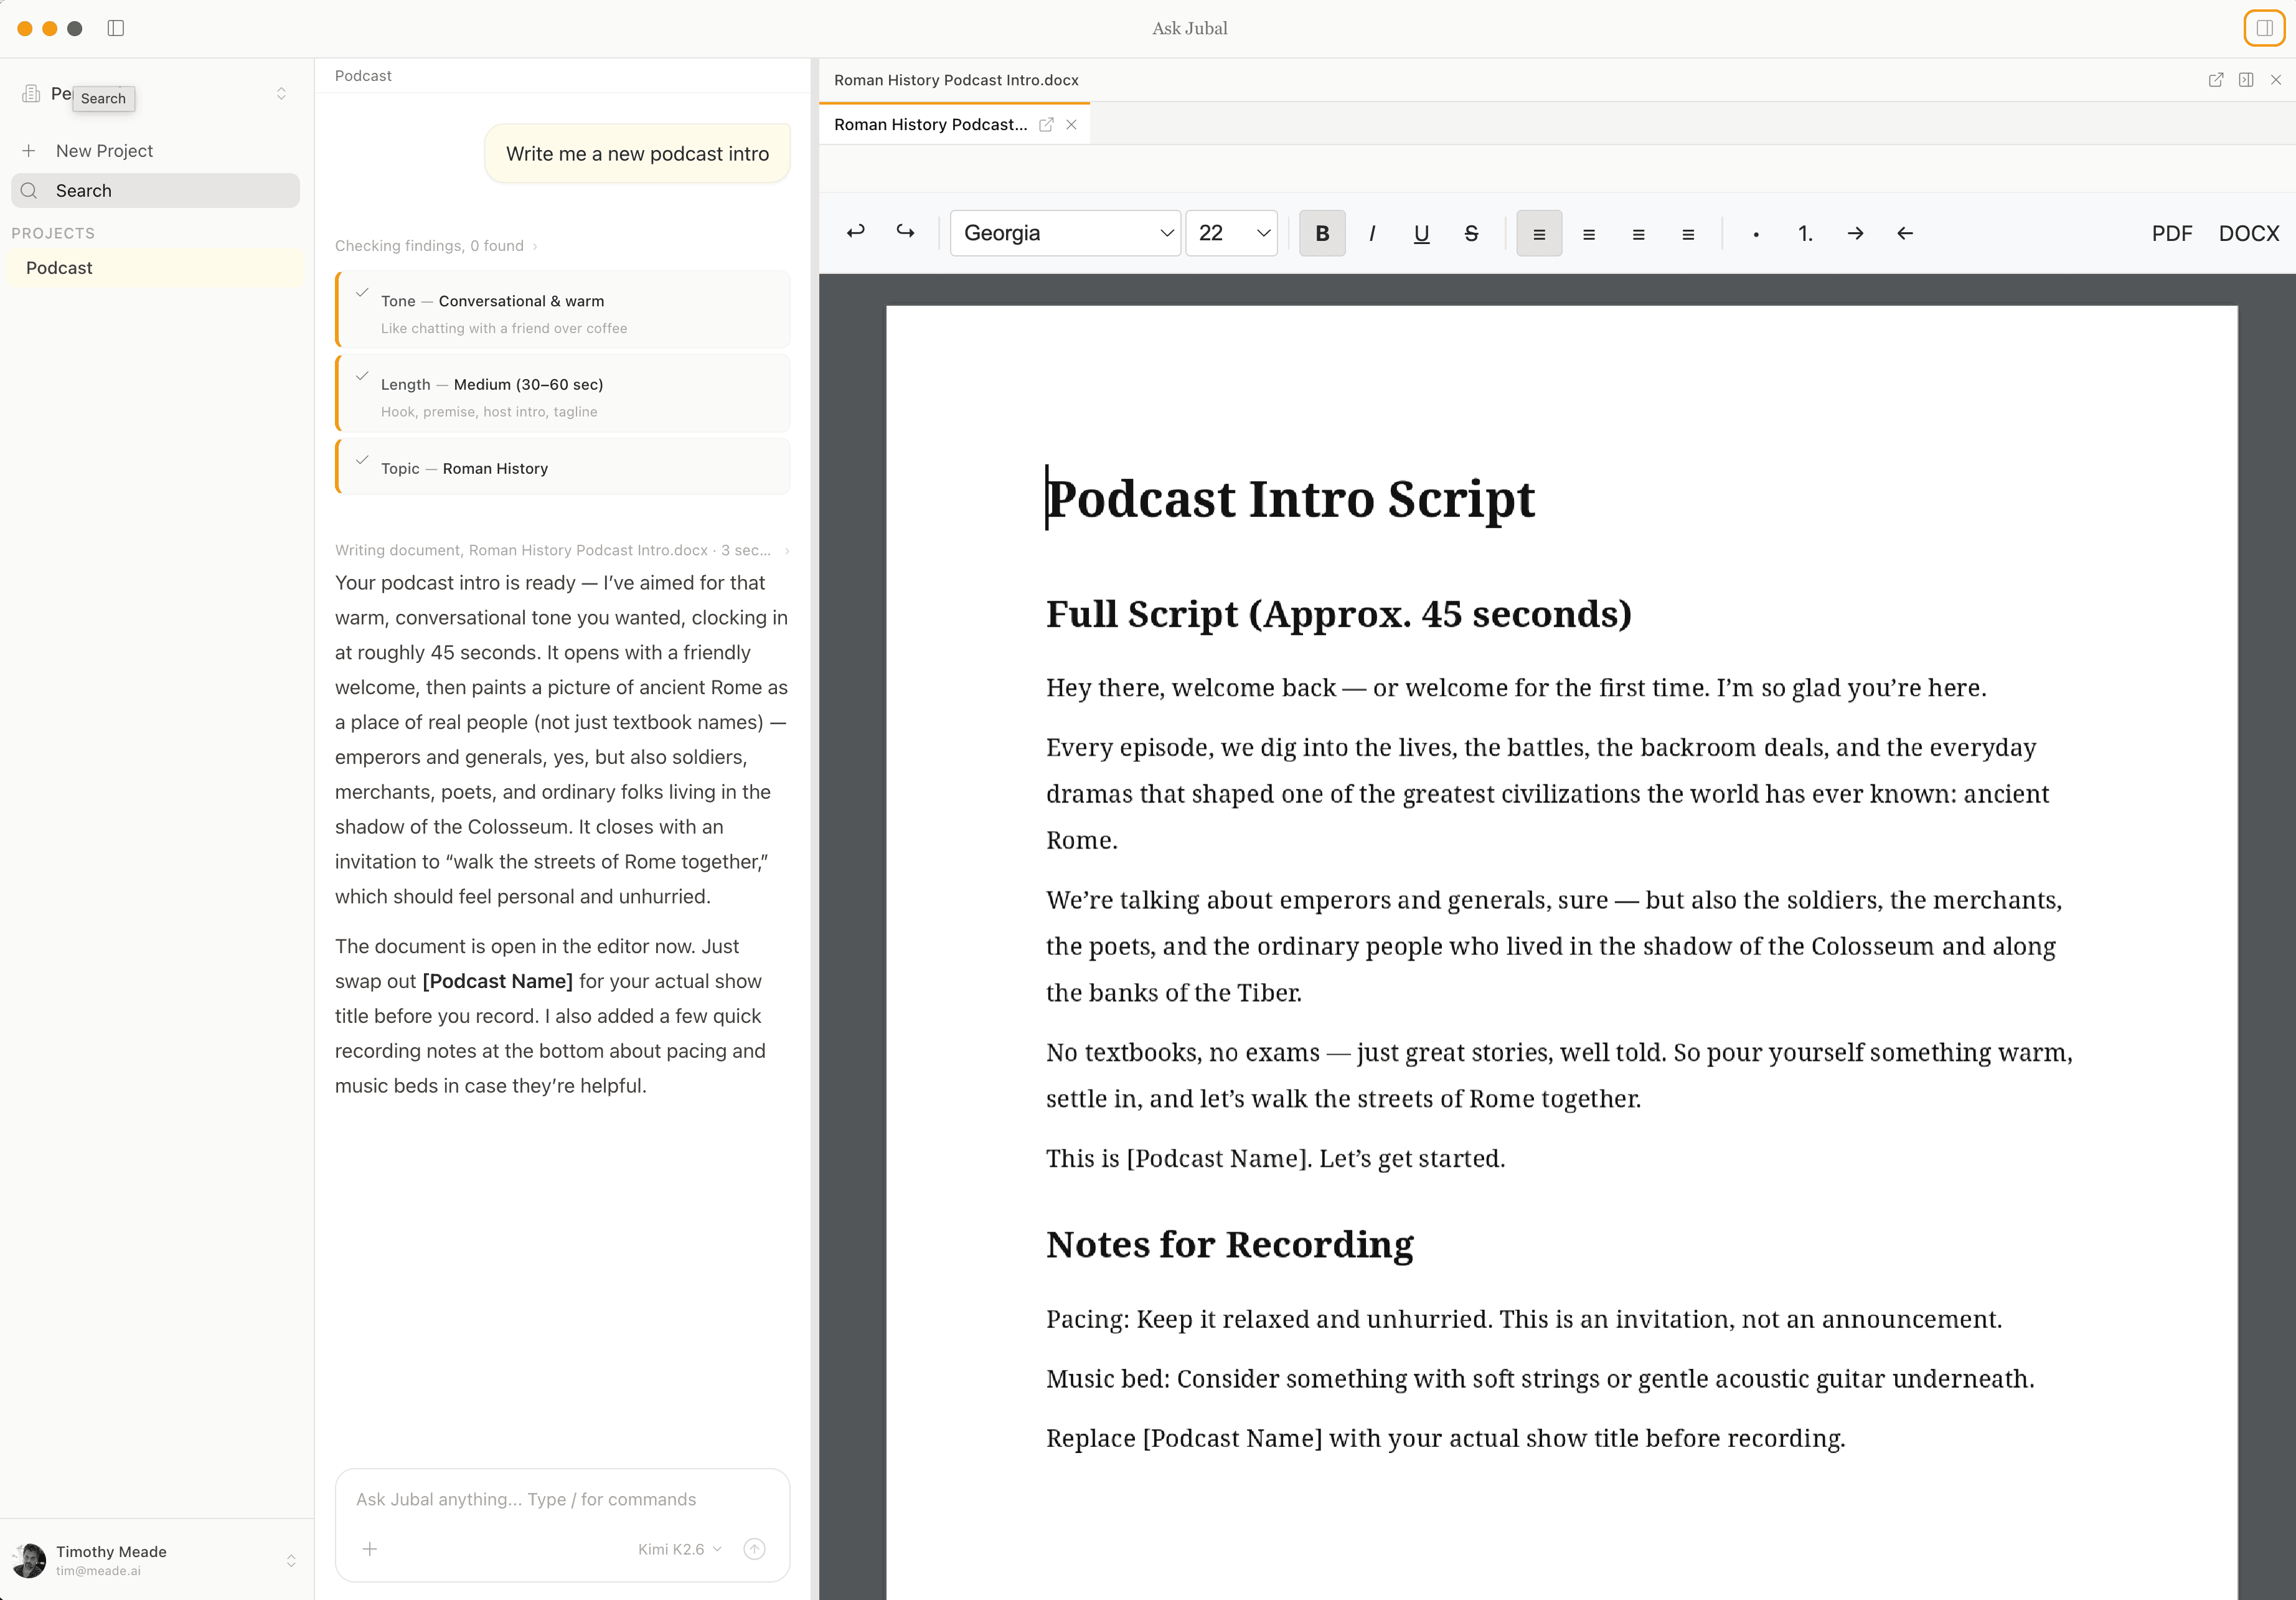The image size is (2296, 1600).
Task: Insert a numbered list
Action: 1805,233
